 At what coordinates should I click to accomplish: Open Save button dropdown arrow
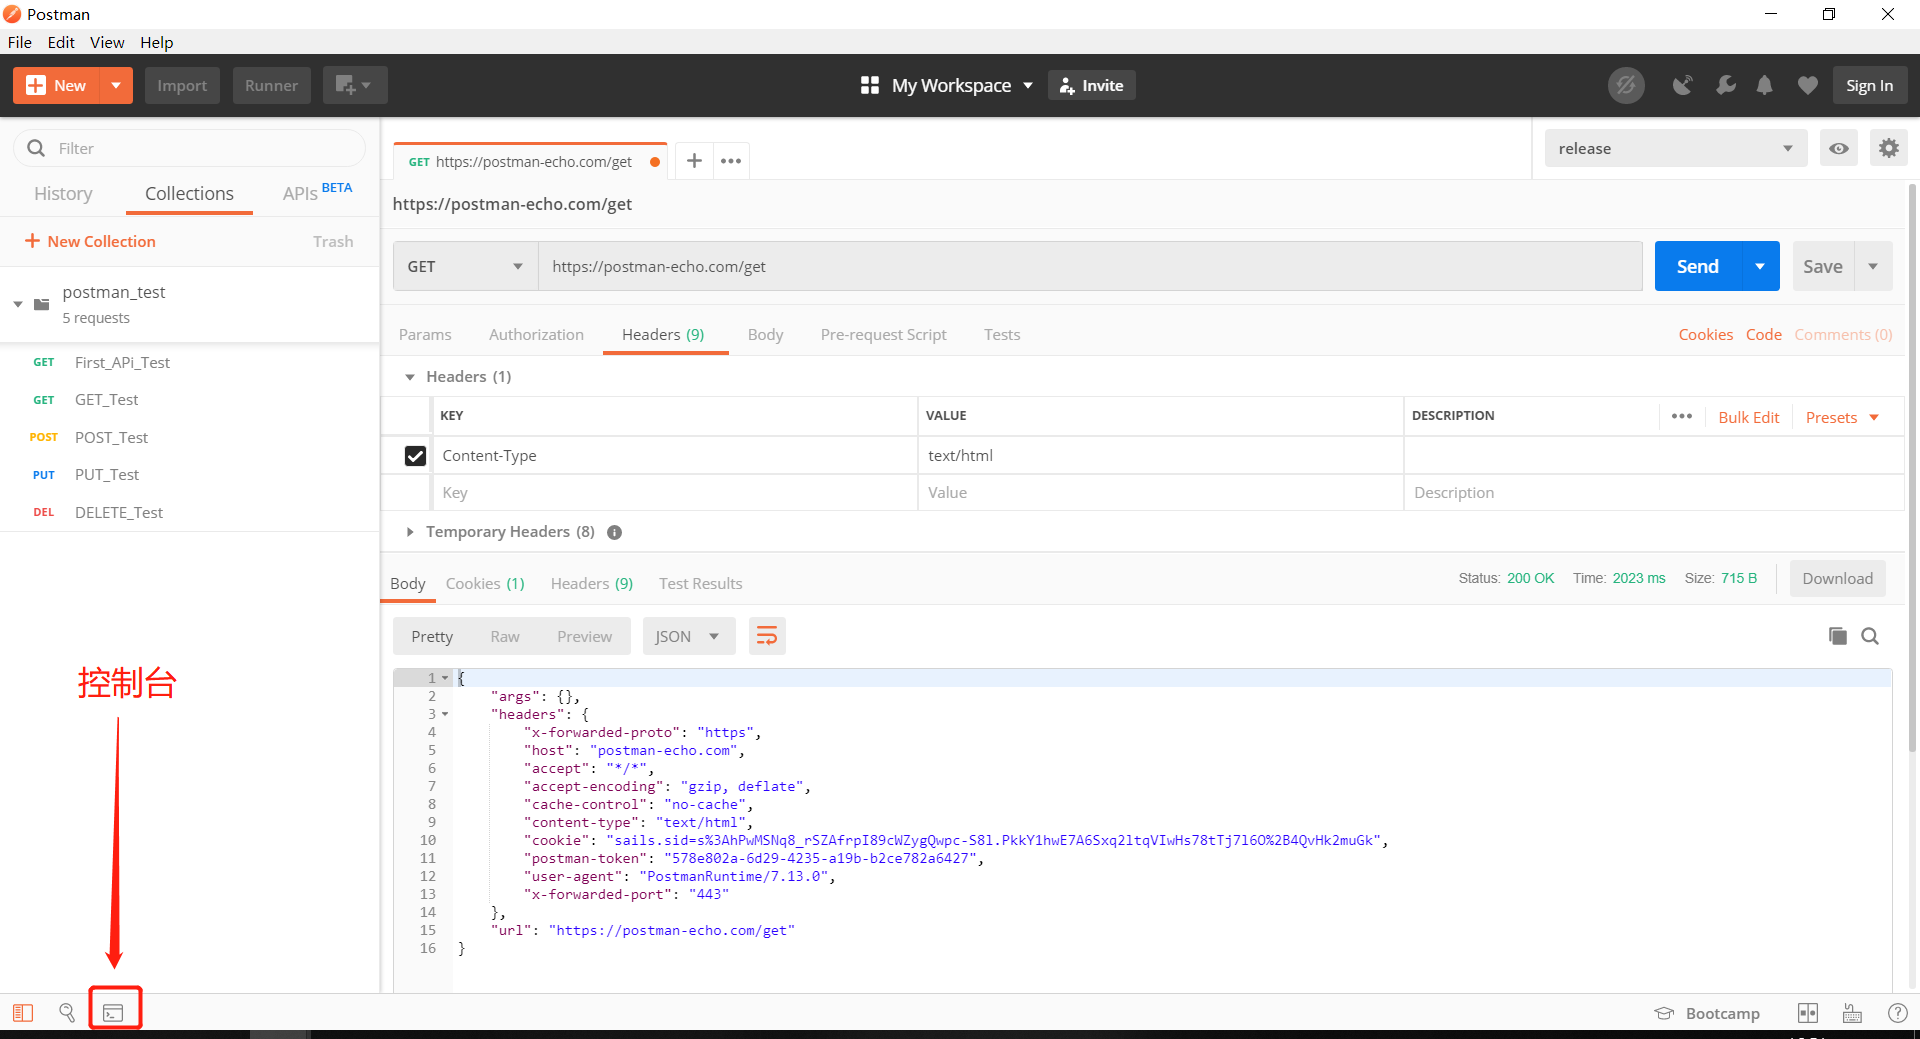(1873, 266)
